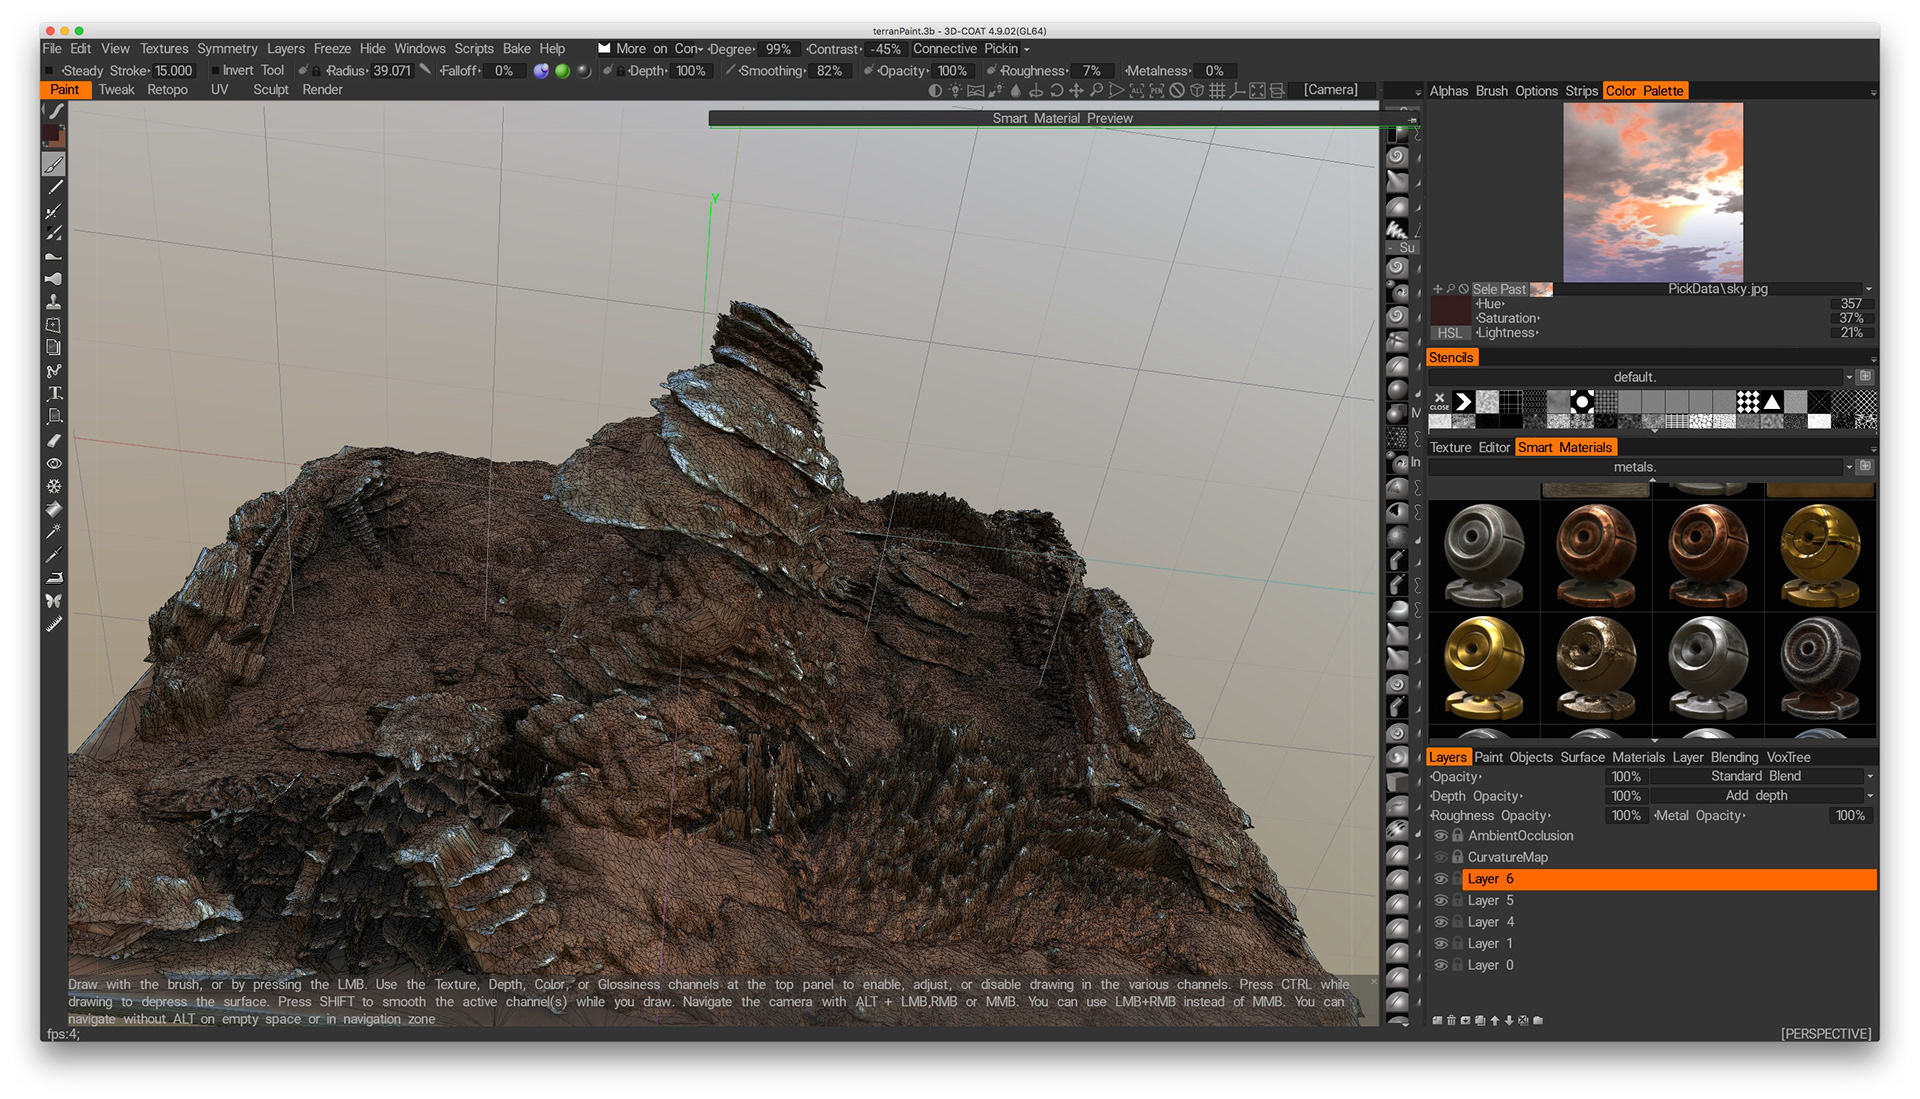Switch to the Sculpt room tab
This screenshot has width=1920, height=1099.
tap(270, 90)
